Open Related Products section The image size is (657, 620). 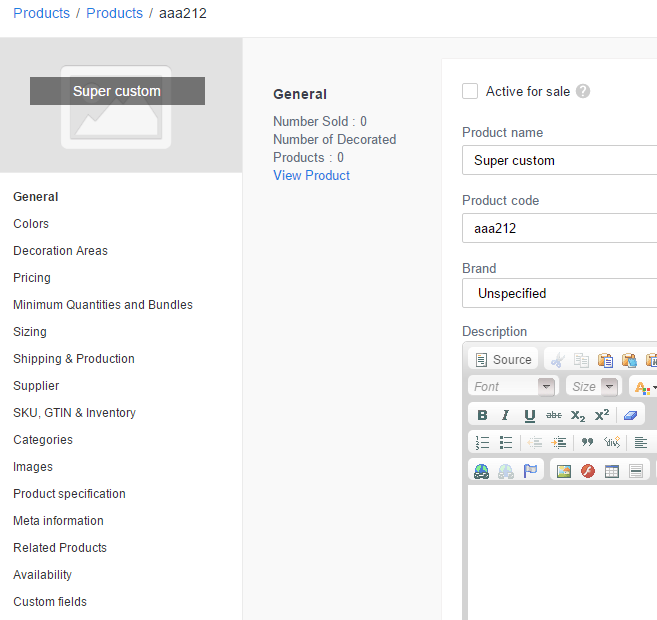tap(60, 548)
